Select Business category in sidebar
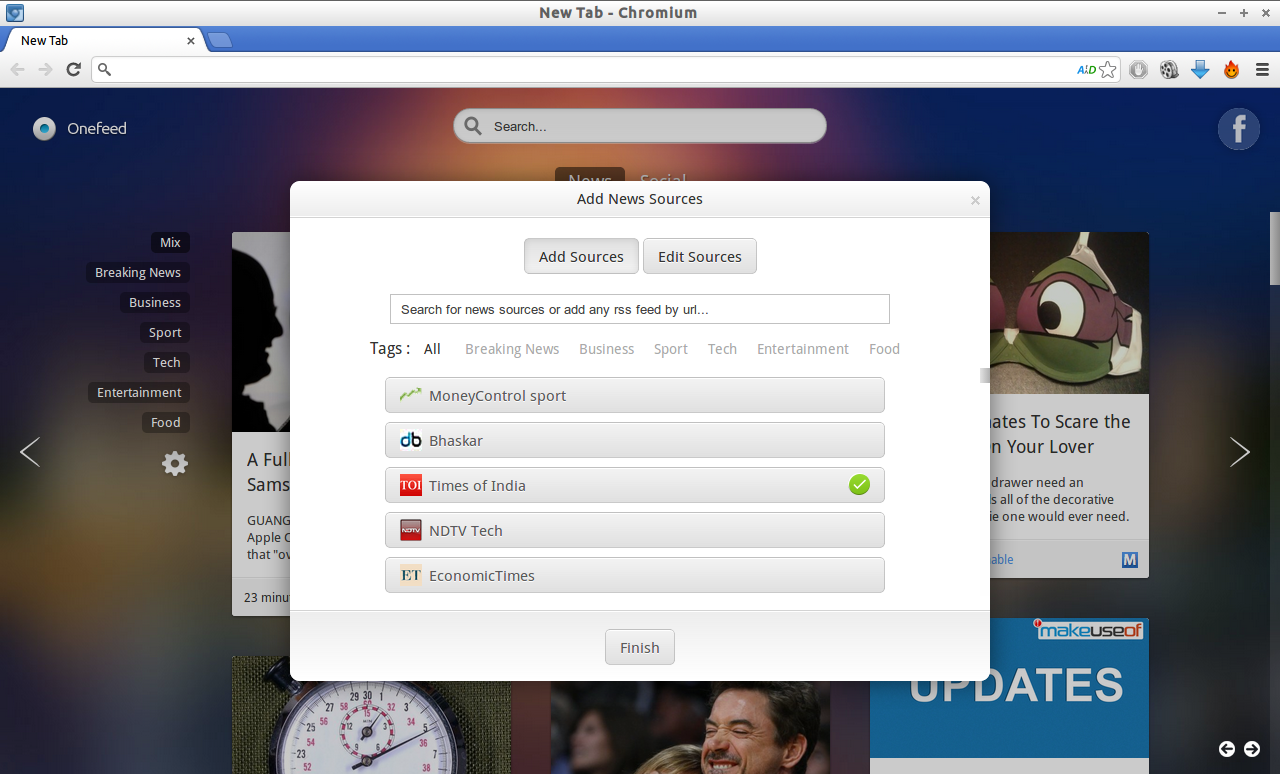1280x774 pixels. [155, 302]
